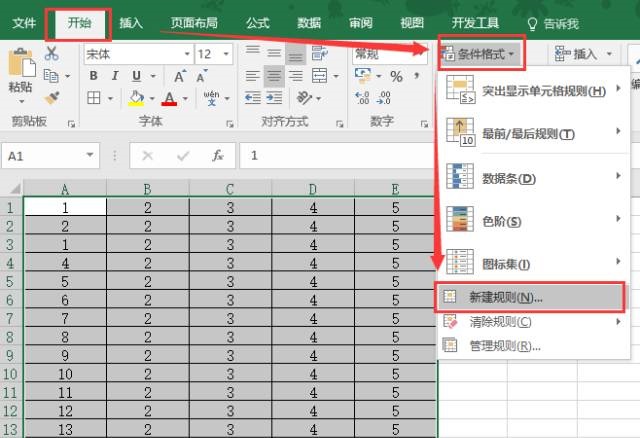Click the fx Insert Function icon
Image resolution: width=640 pixels, height=438 pixels.
point(218,156)
